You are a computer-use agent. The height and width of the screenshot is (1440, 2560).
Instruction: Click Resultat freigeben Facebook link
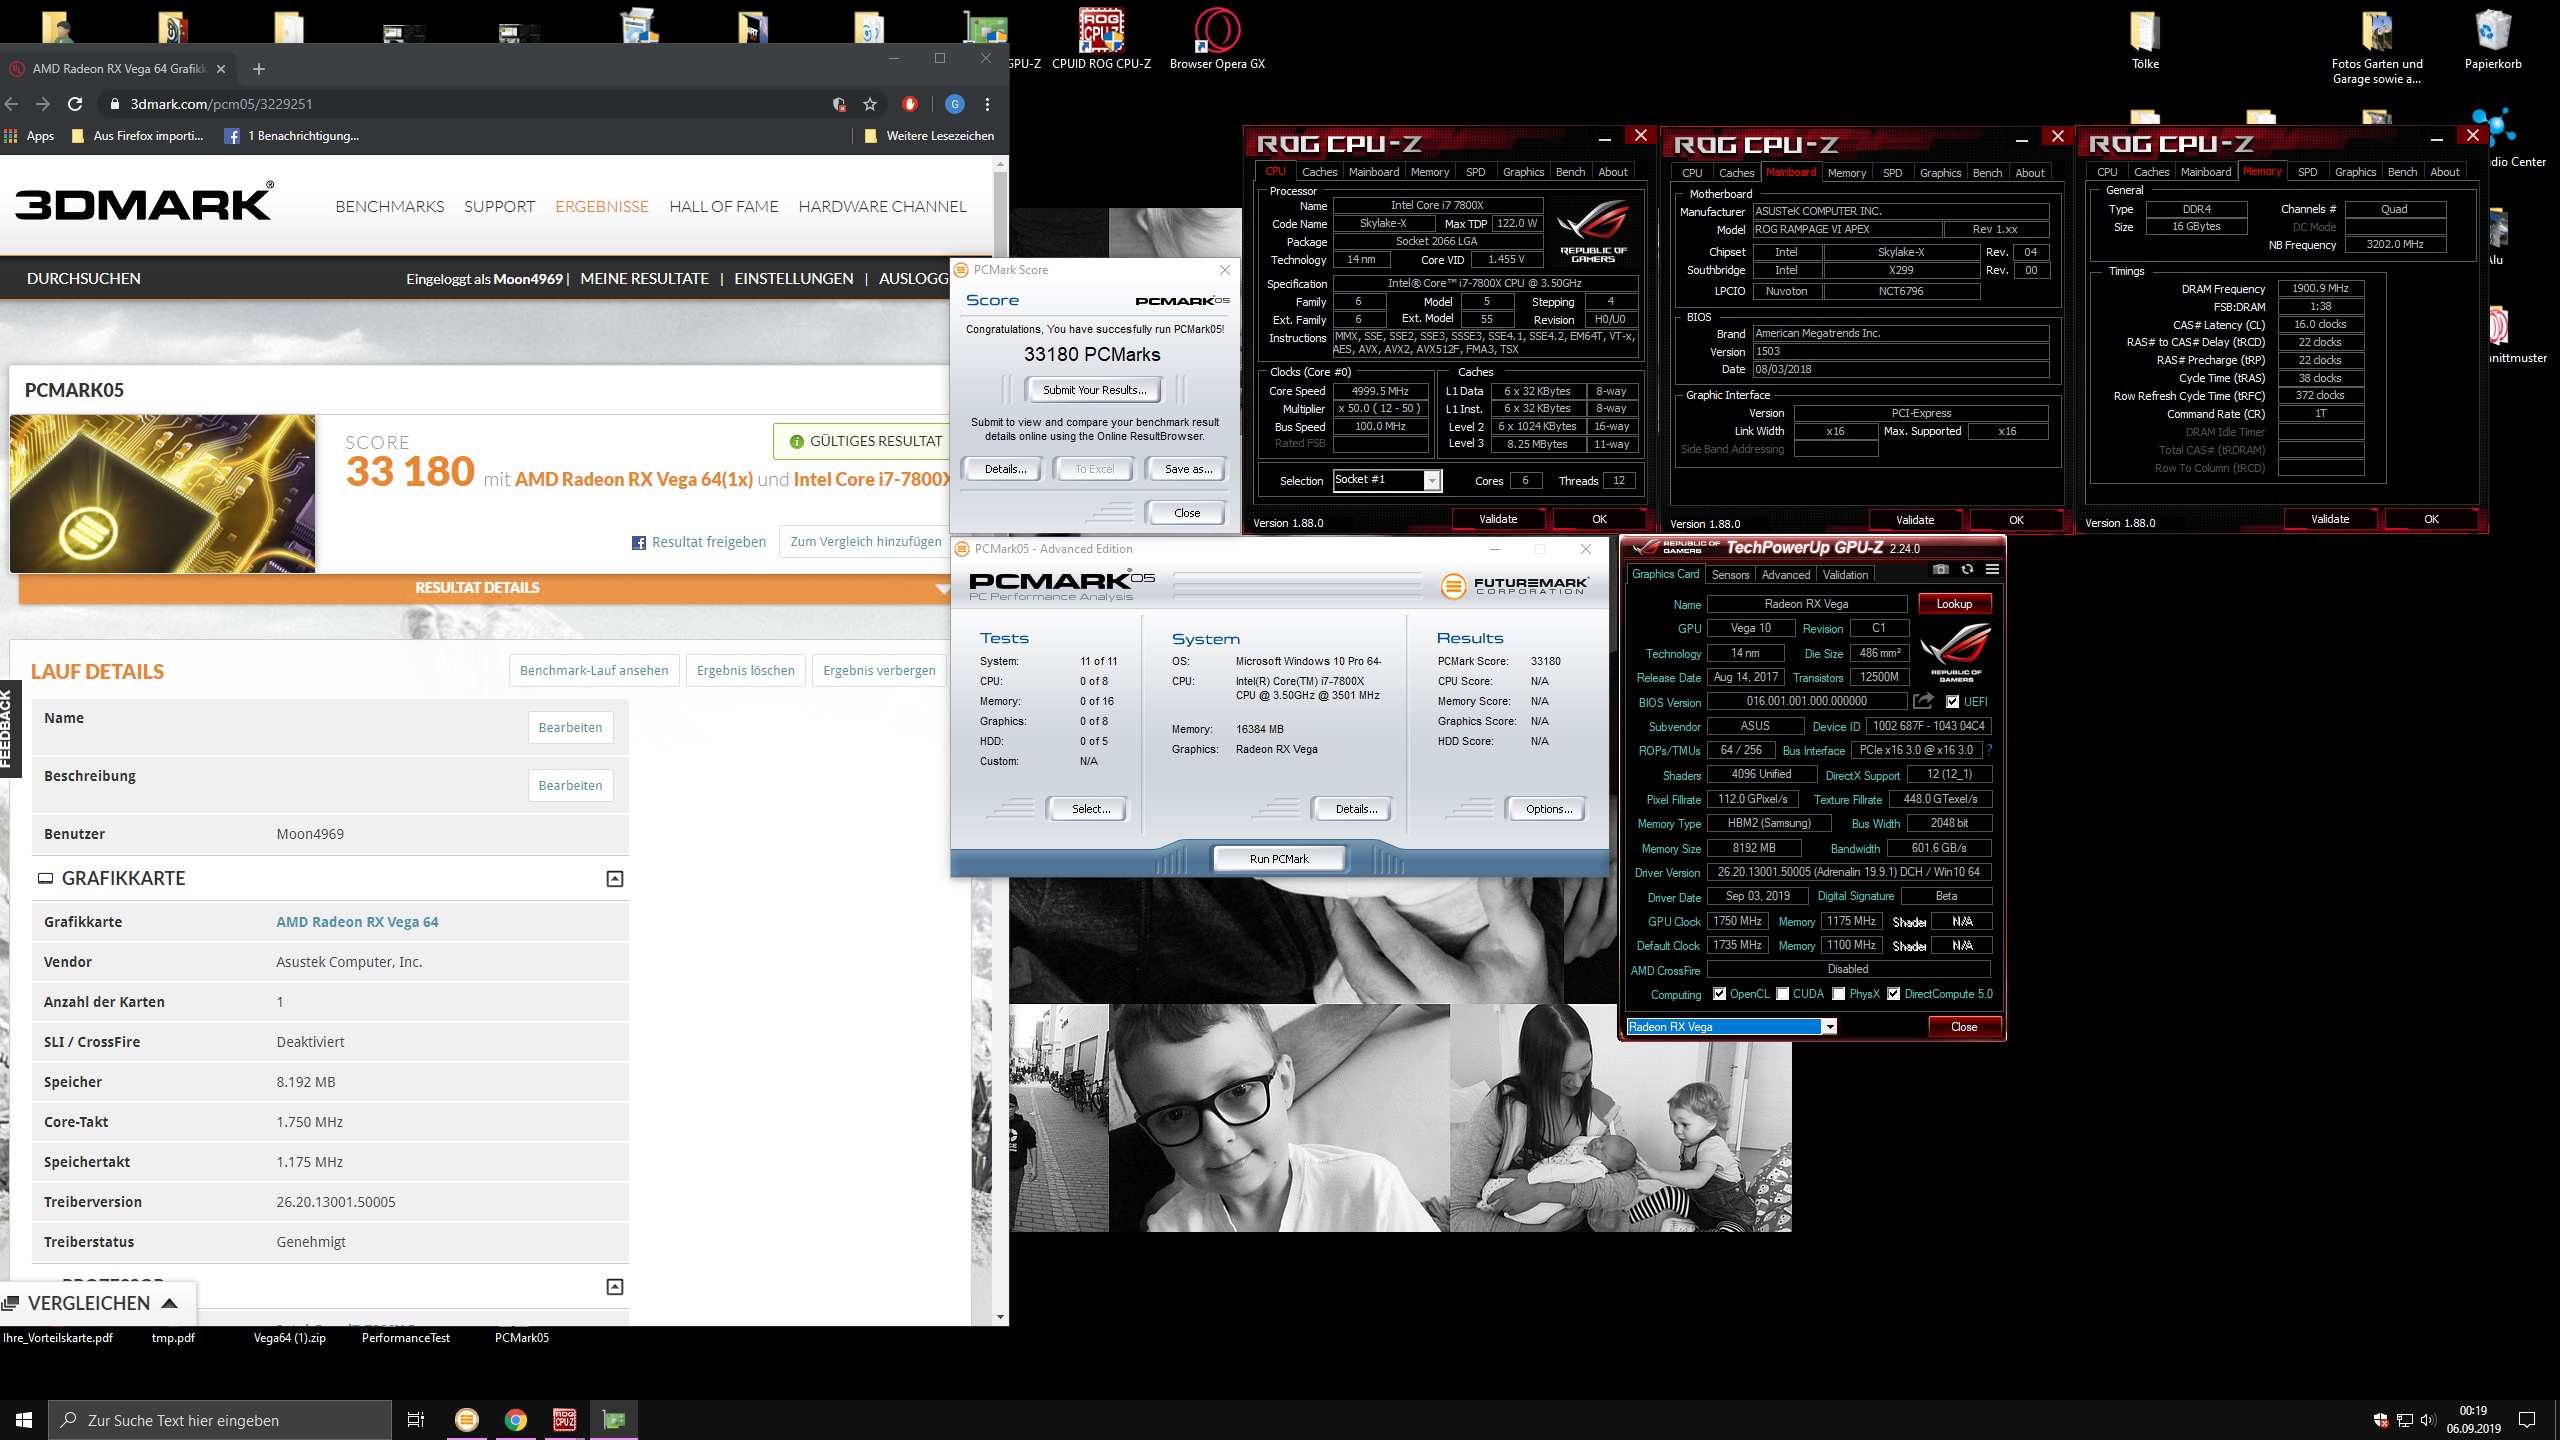click(x=699, y=542)
